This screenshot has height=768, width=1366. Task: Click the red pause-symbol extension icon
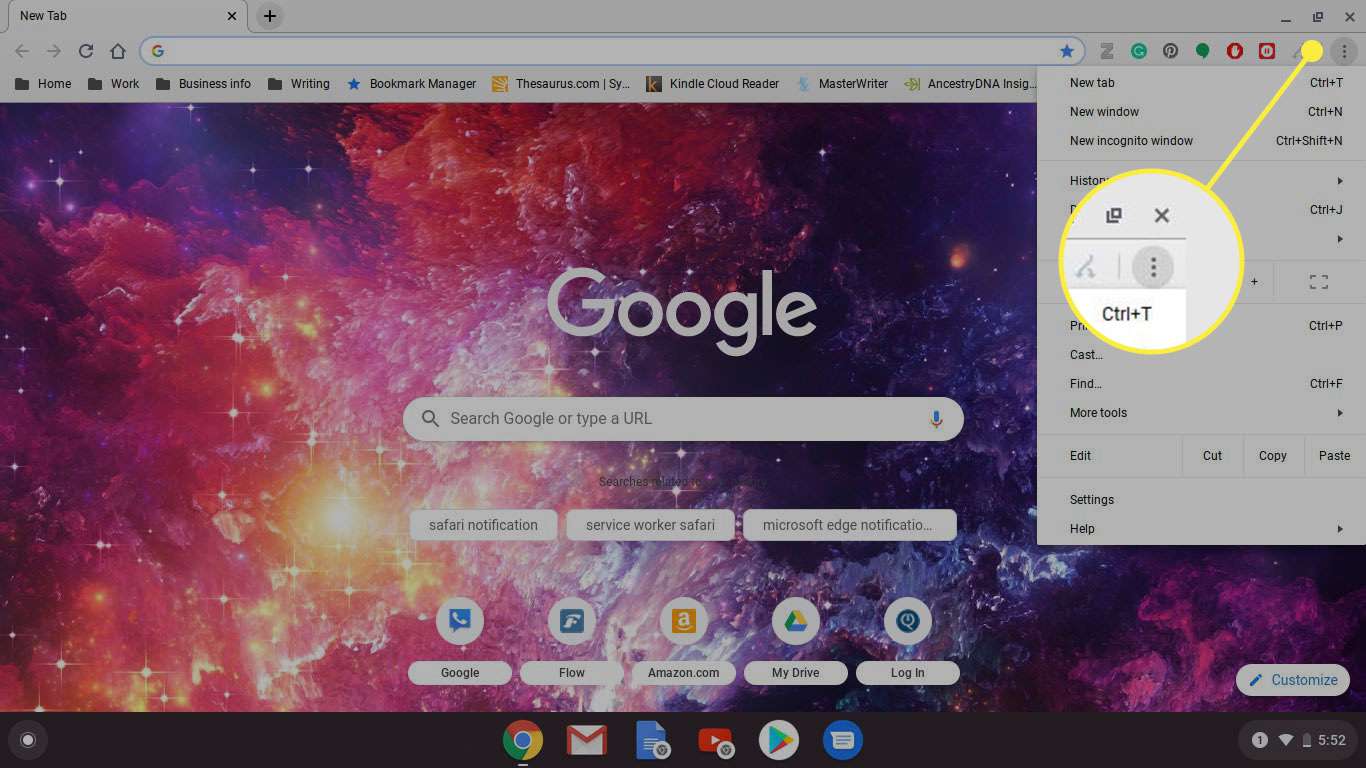[1267, 51]
